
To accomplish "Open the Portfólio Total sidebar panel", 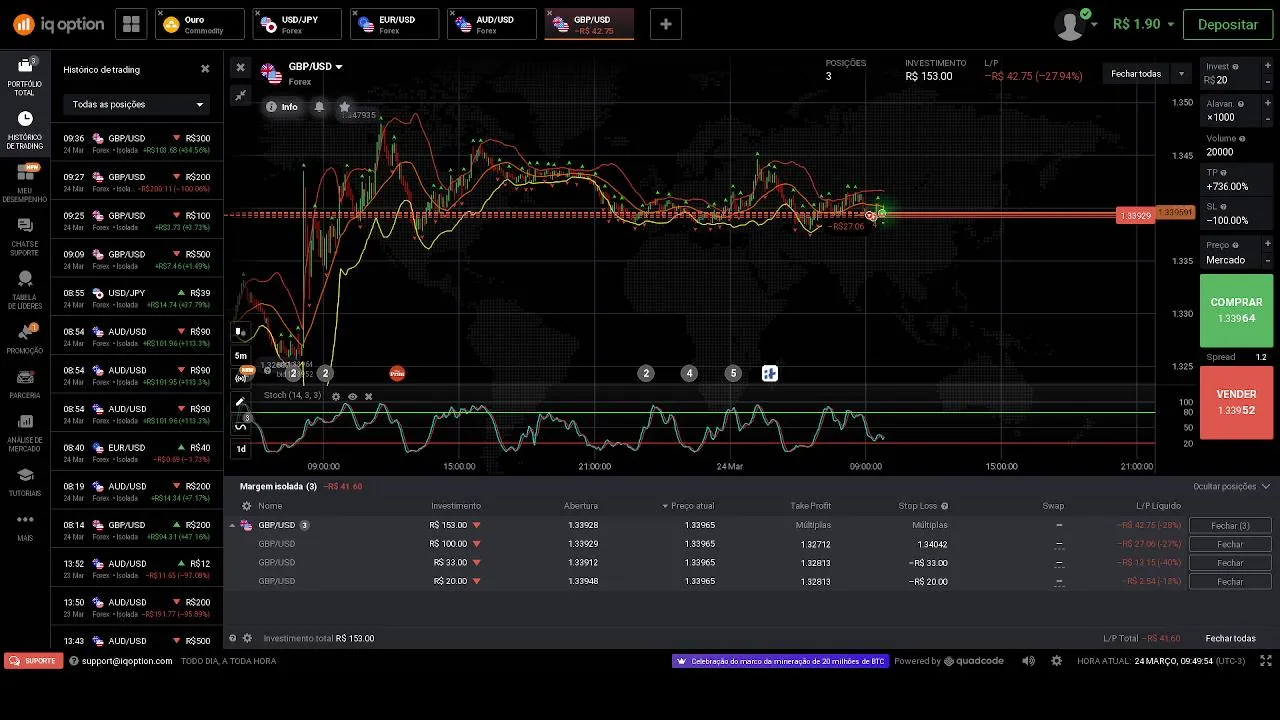I will click(25, 76).
